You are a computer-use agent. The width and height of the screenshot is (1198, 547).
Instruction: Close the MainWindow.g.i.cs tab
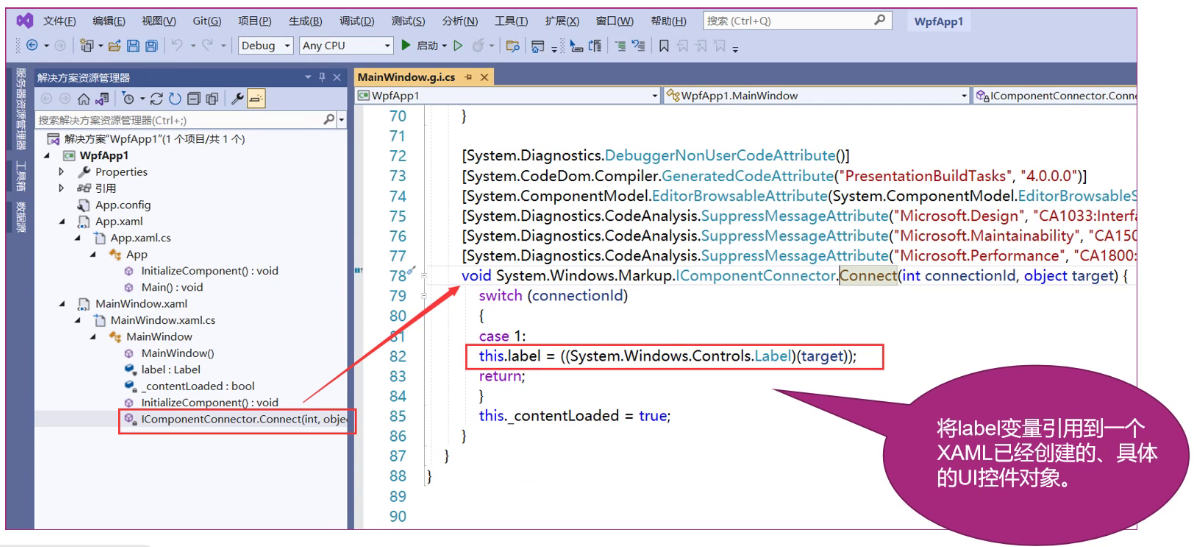coord(483,77)
